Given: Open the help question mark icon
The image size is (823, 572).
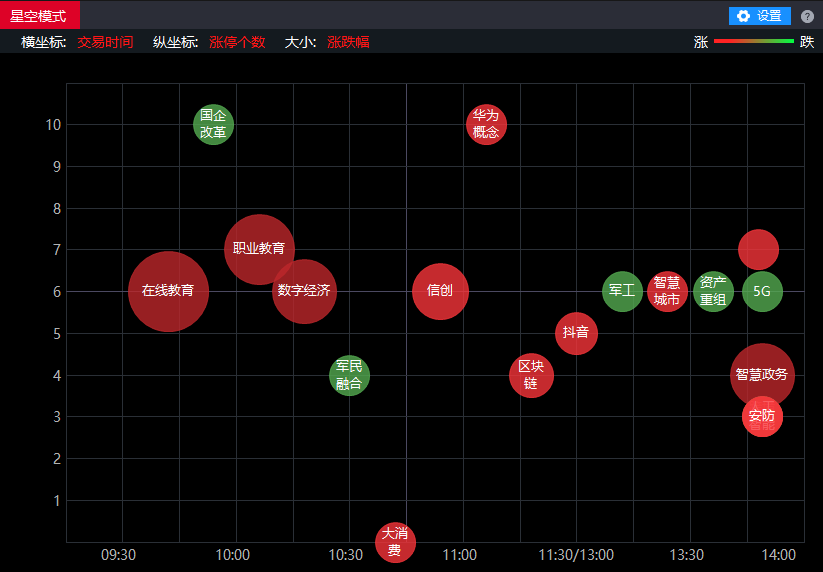Looking at the screenshot, I should click(x=807, y=16).
